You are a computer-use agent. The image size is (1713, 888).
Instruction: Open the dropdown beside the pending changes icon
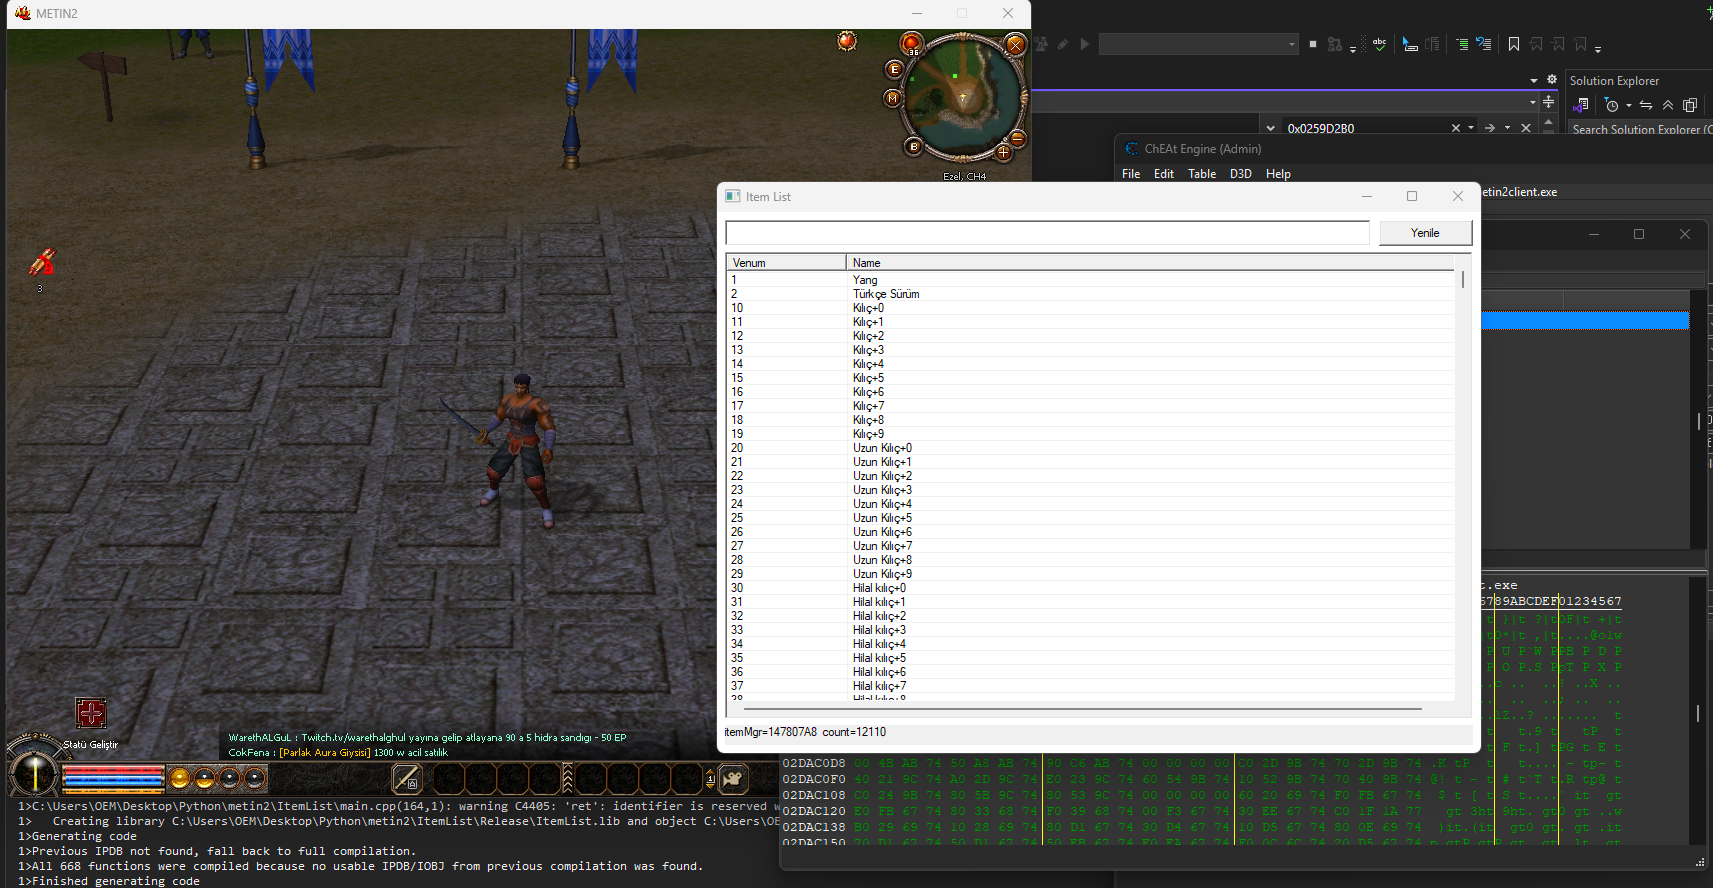[1629, 105]
